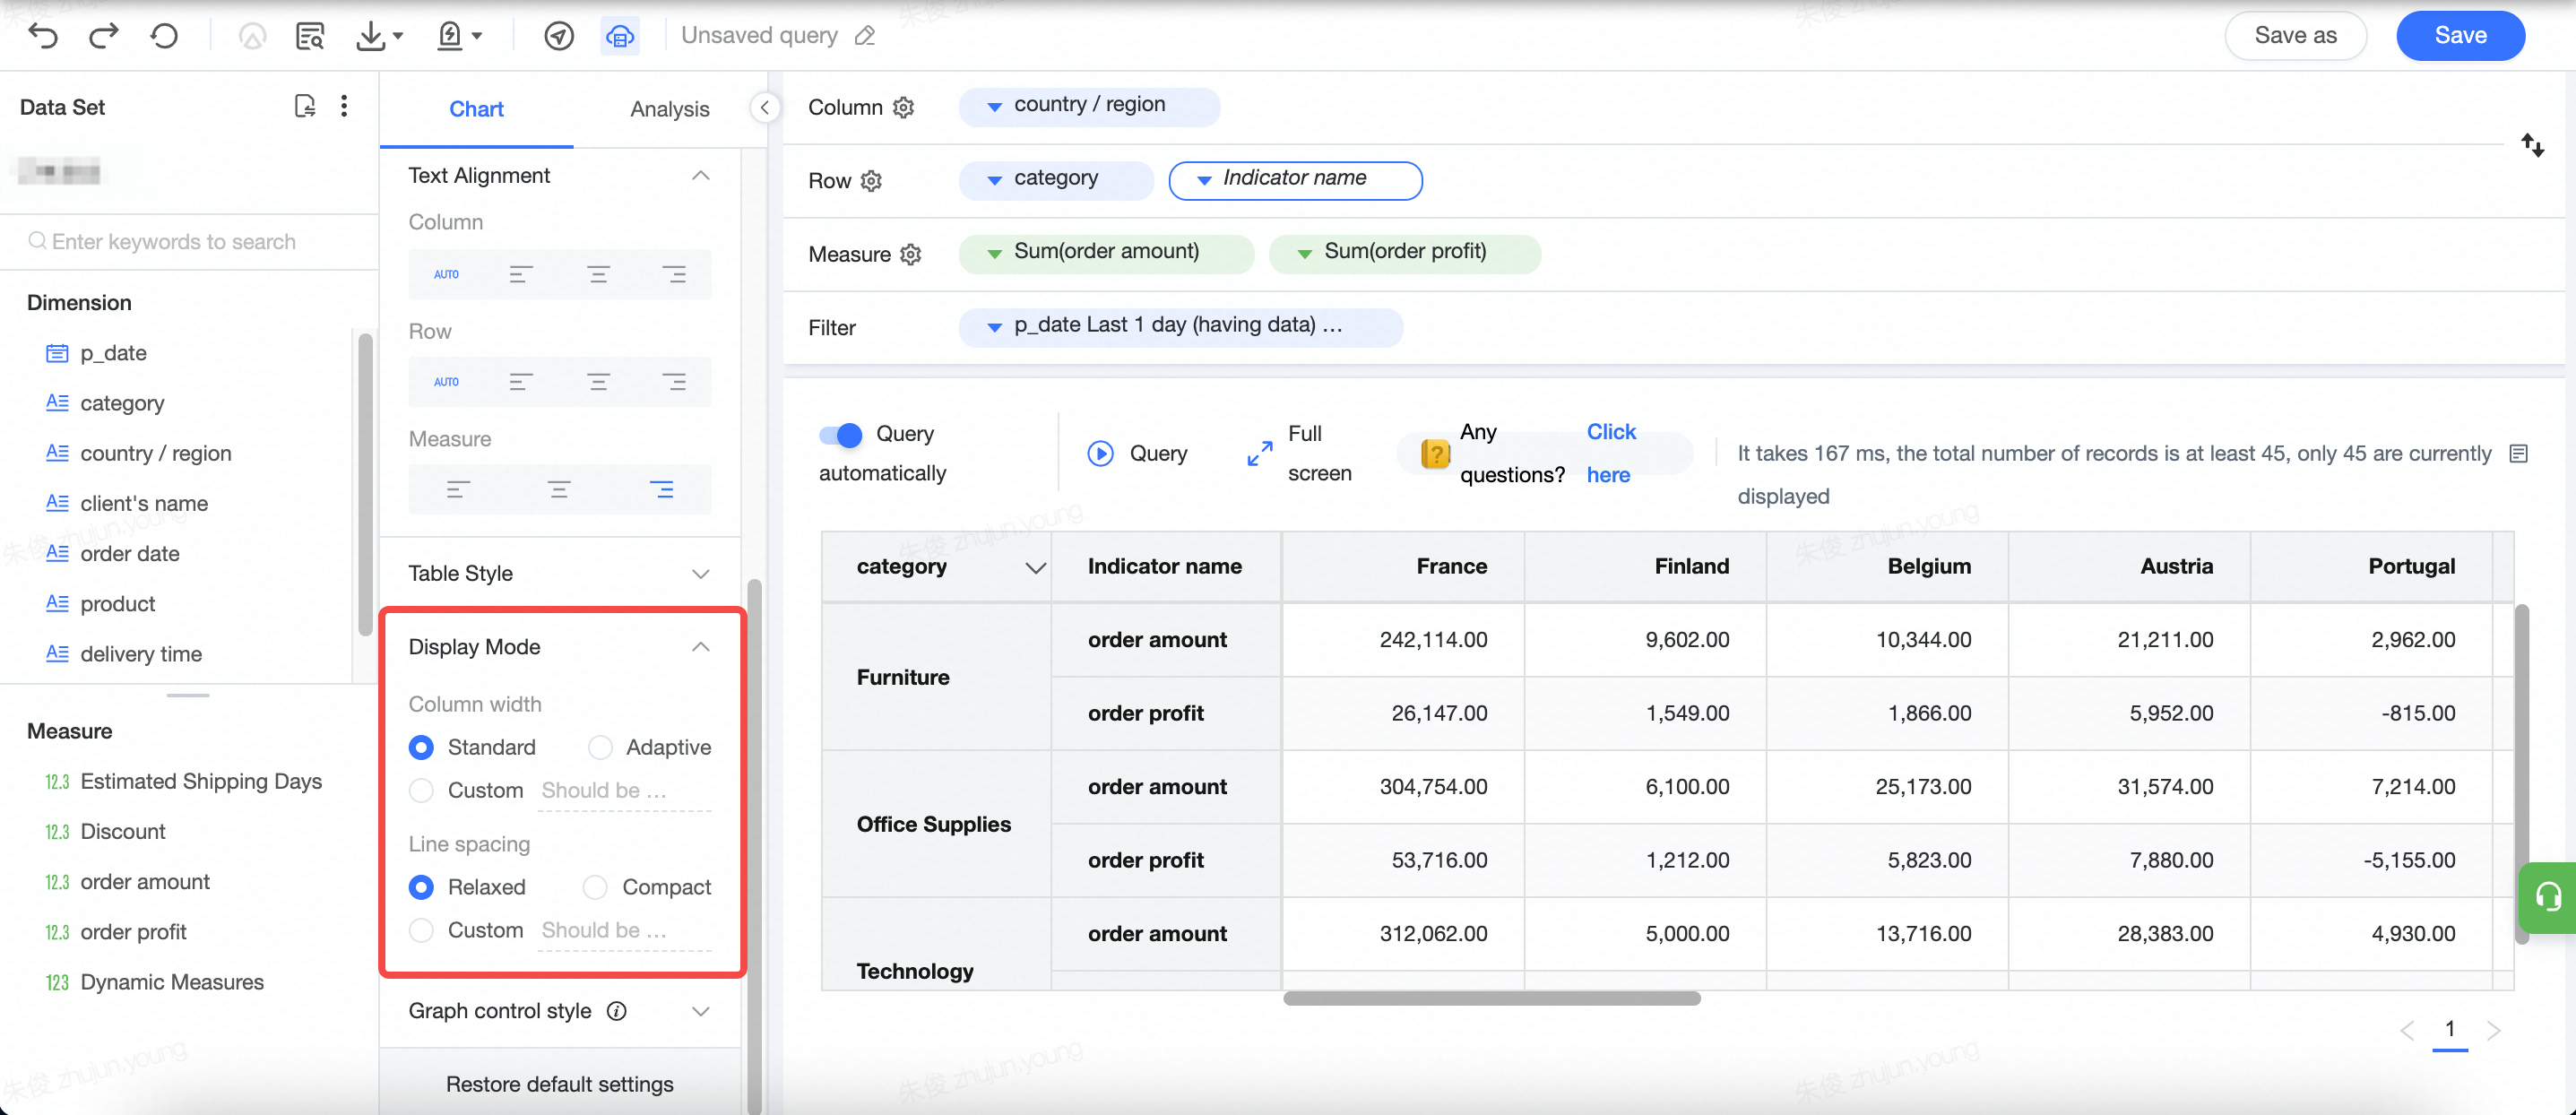Click custom column width input

[x=624, y=790]
